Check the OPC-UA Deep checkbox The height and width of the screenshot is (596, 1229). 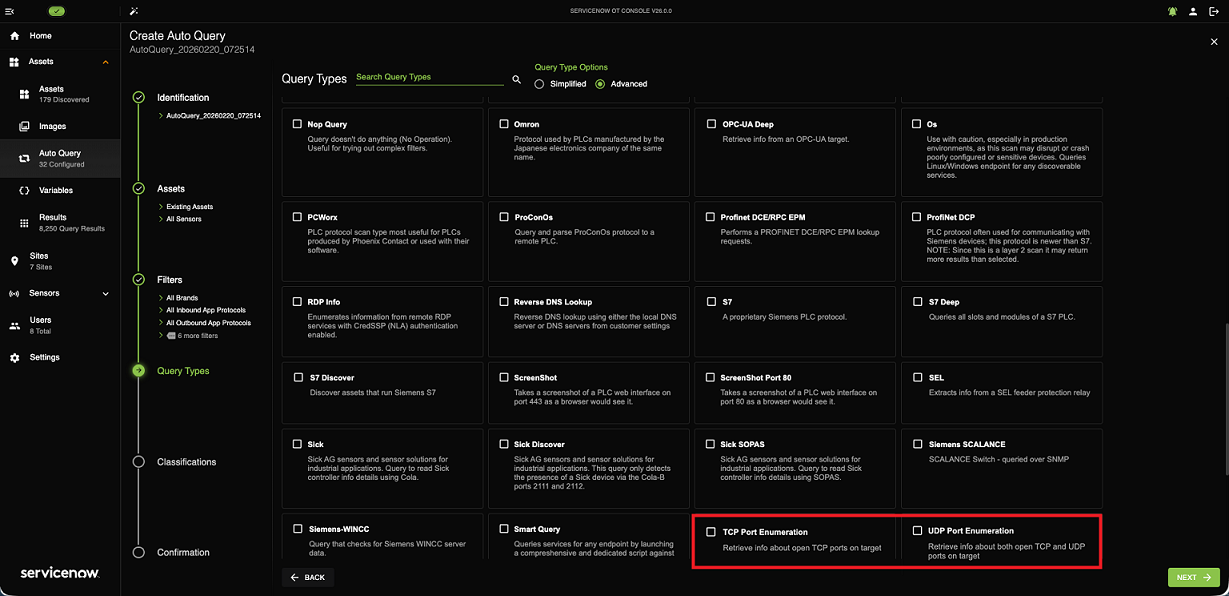(711, 124)
